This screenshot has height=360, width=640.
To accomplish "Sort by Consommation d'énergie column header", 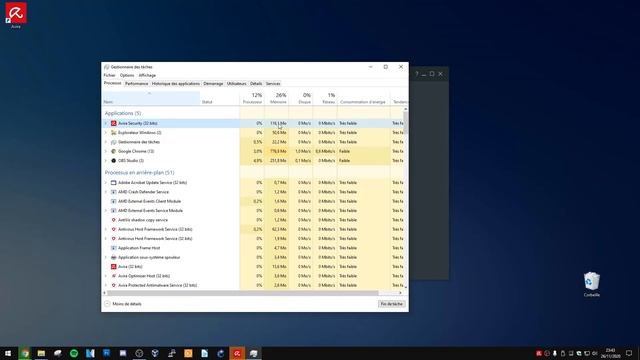I will pyautogui.click(x=364, y=98).
